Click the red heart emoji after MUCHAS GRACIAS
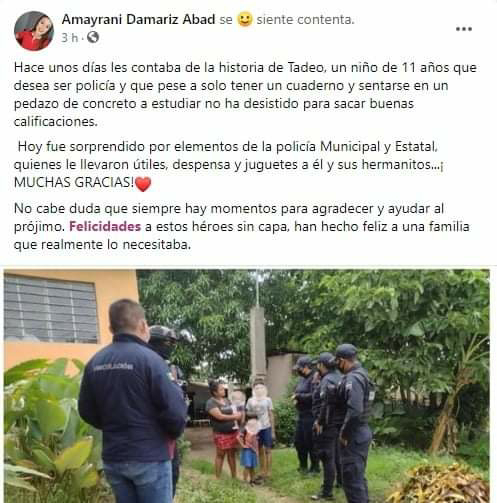 click(x=143, y=184)
